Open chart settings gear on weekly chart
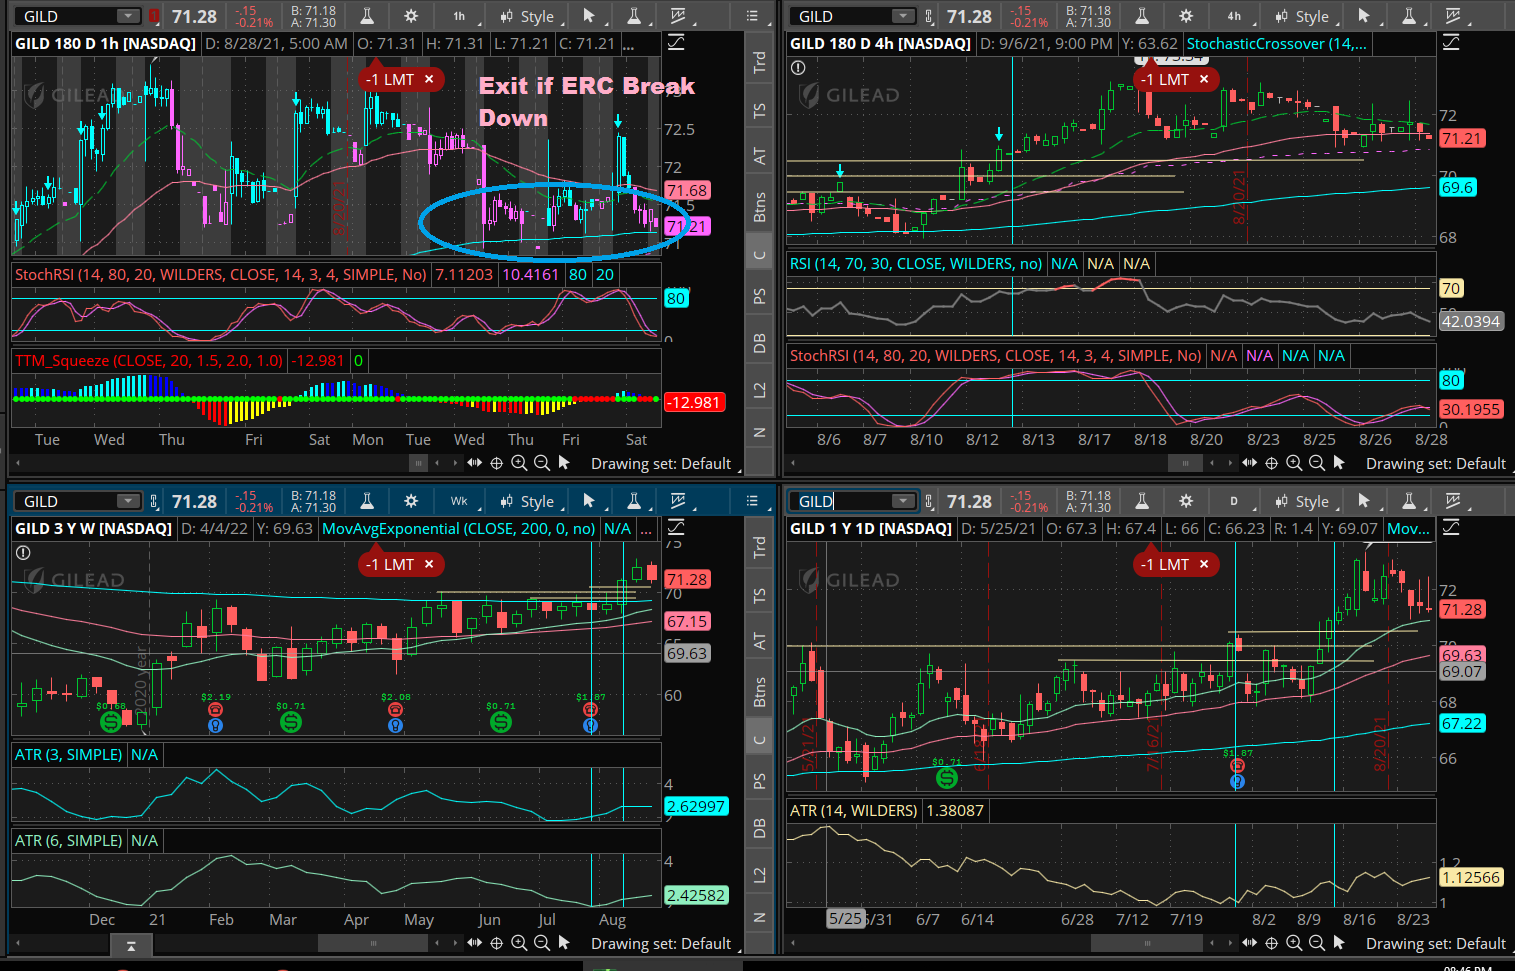 411,501
